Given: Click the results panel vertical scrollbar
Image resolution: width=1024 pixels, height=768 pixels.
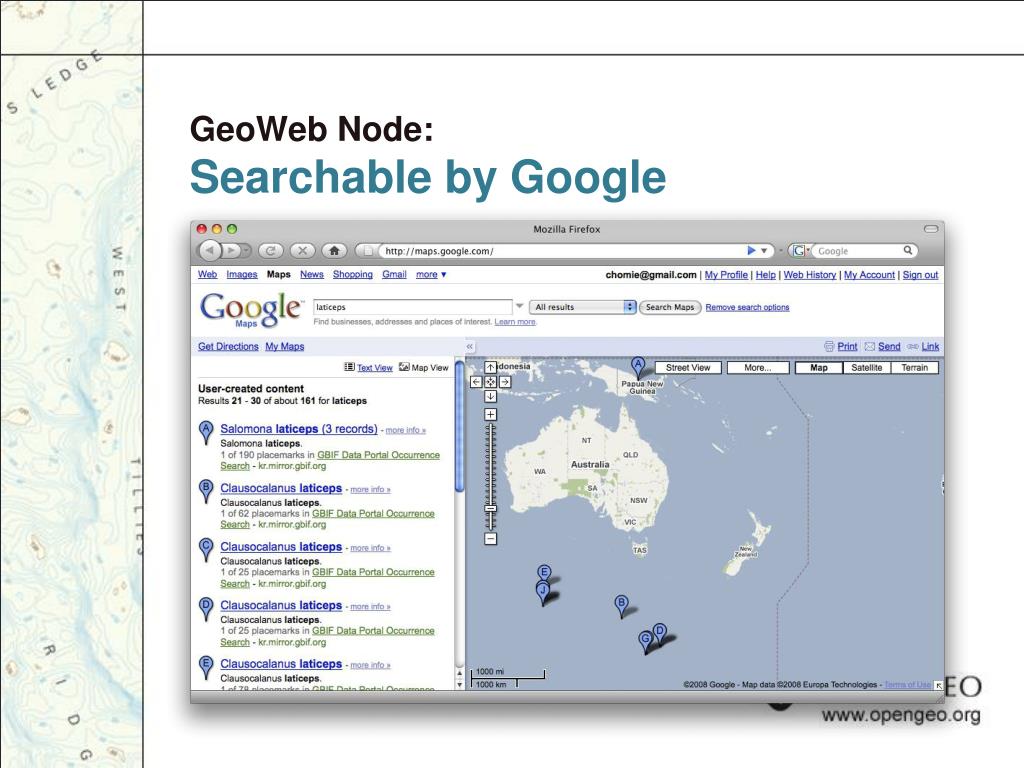Looking at the screenshot, I should coord(459,426).
